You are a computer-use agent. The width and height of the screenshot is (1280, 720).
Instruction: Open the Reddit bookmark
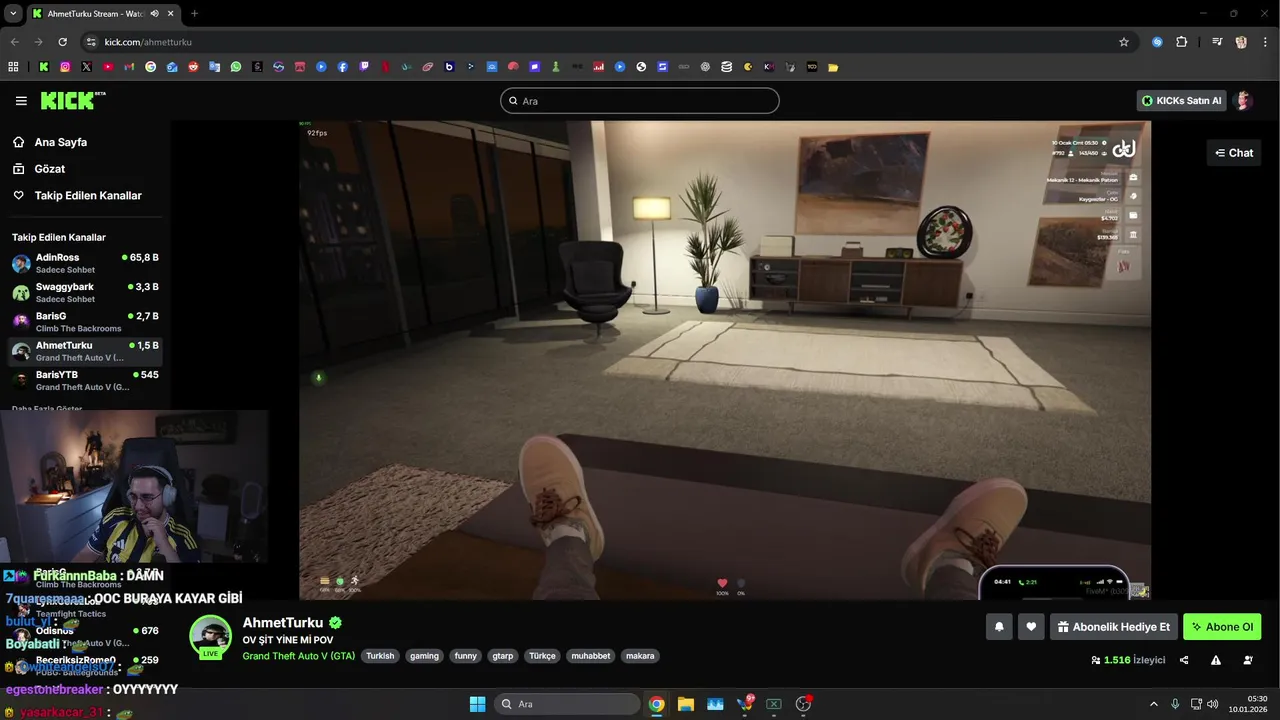(193, 67)
